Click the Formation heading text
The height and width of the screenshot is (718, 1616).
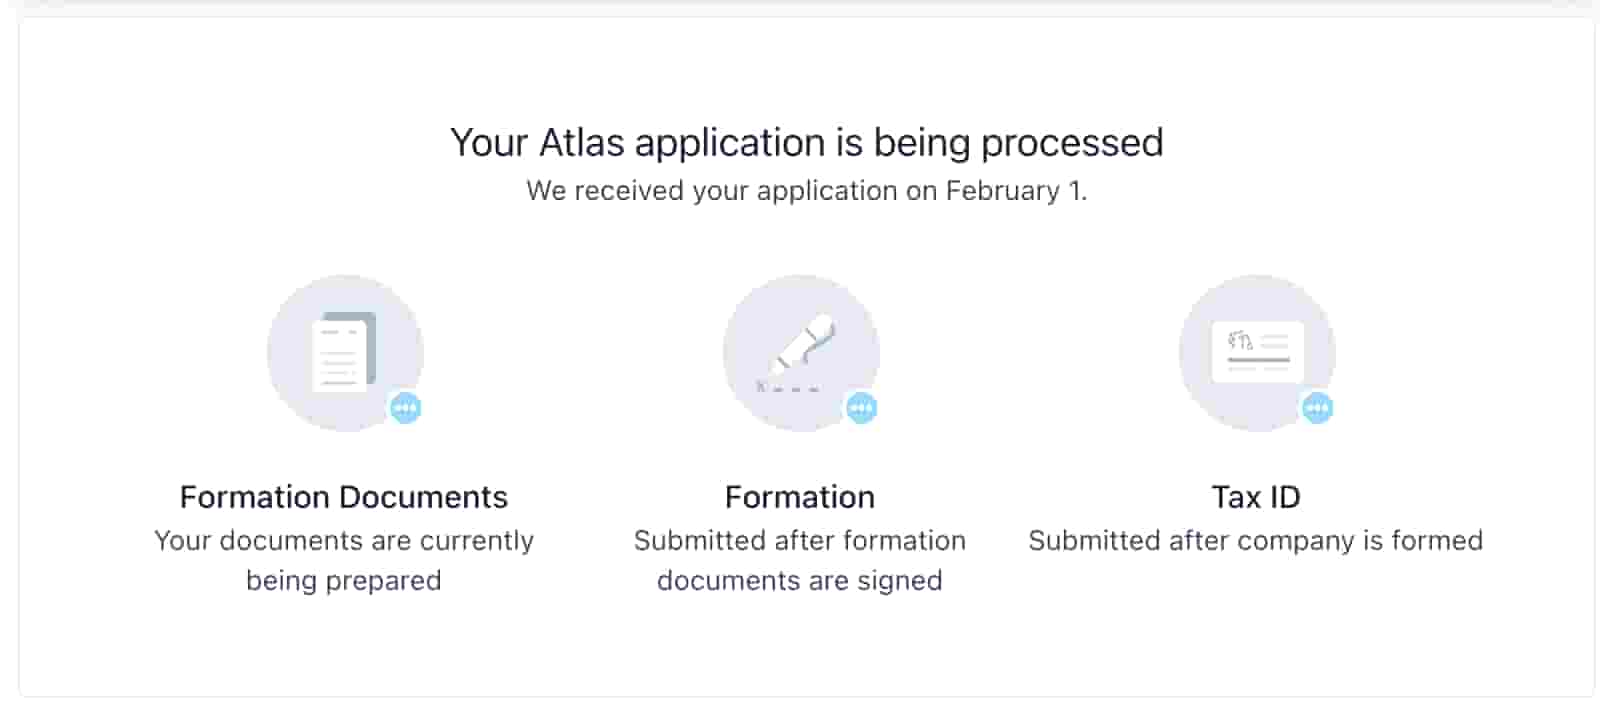pos(800,497)
